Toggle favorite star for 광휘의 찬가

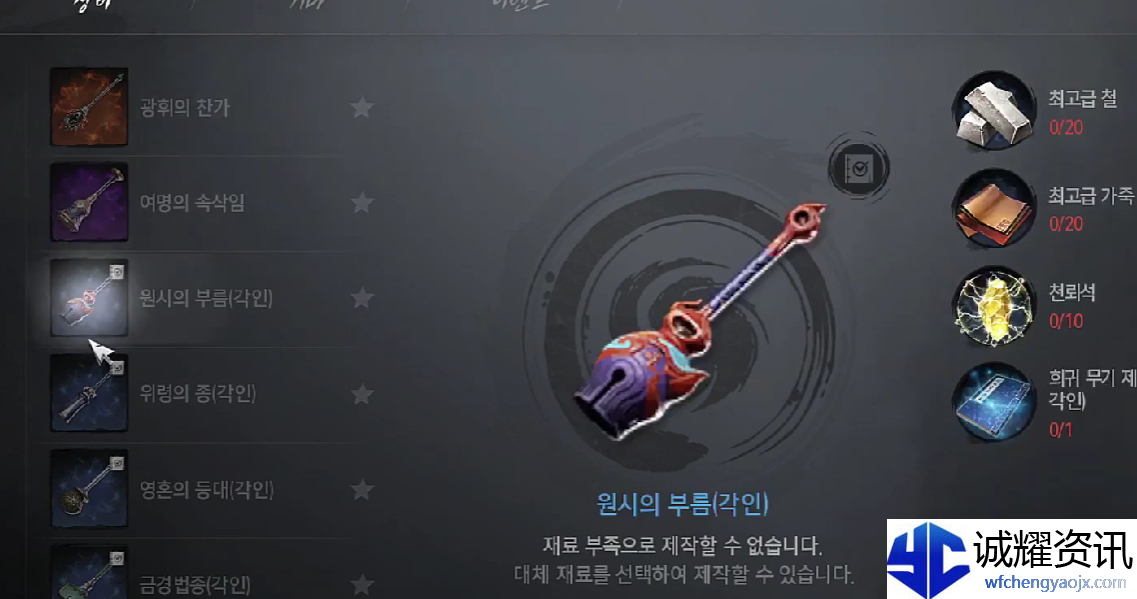(x=362, y=107)
